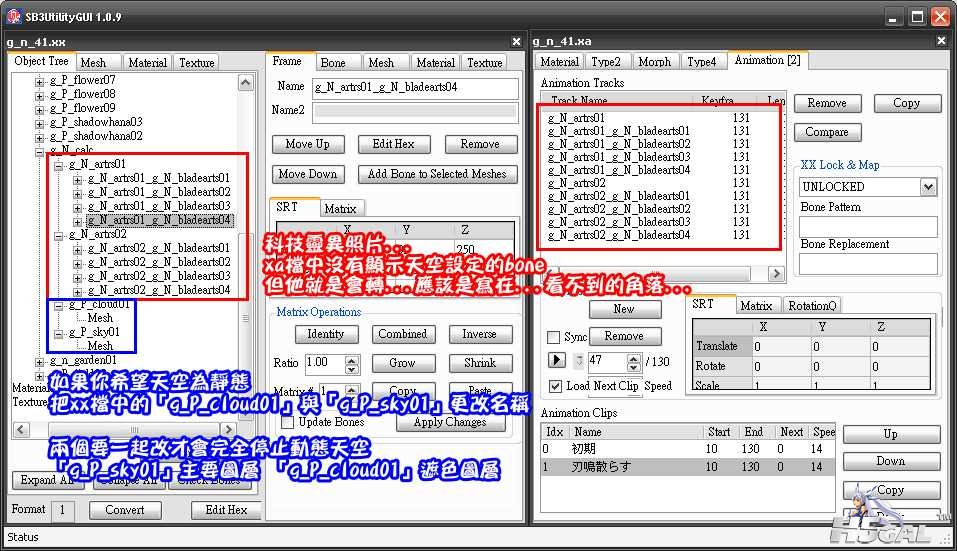The height and width of the screenshot is (551, 957).
Task: Toggle the Load Next Clip checkbox
Action: (x=556, y=386)
